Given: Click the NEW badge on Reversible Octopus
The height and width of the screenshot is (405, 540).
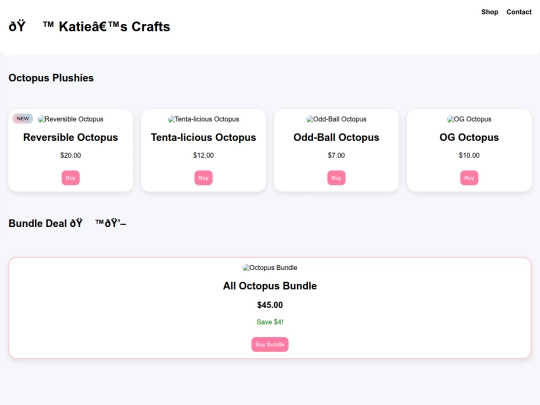Looking at the screenshot, I should [x=23, y=118].
